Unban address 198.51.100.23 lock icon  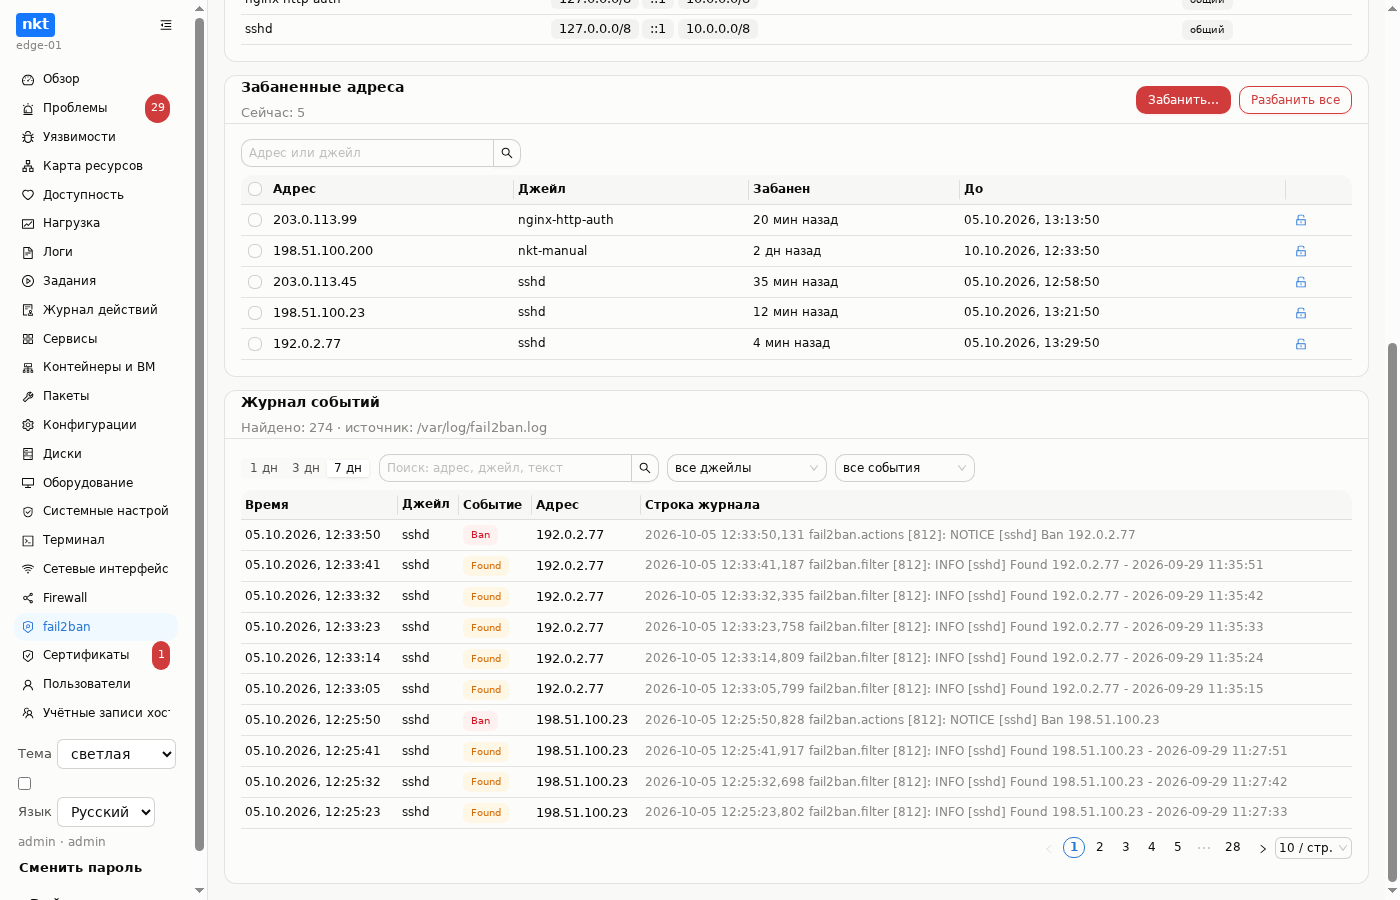[x=1301, y=313]
